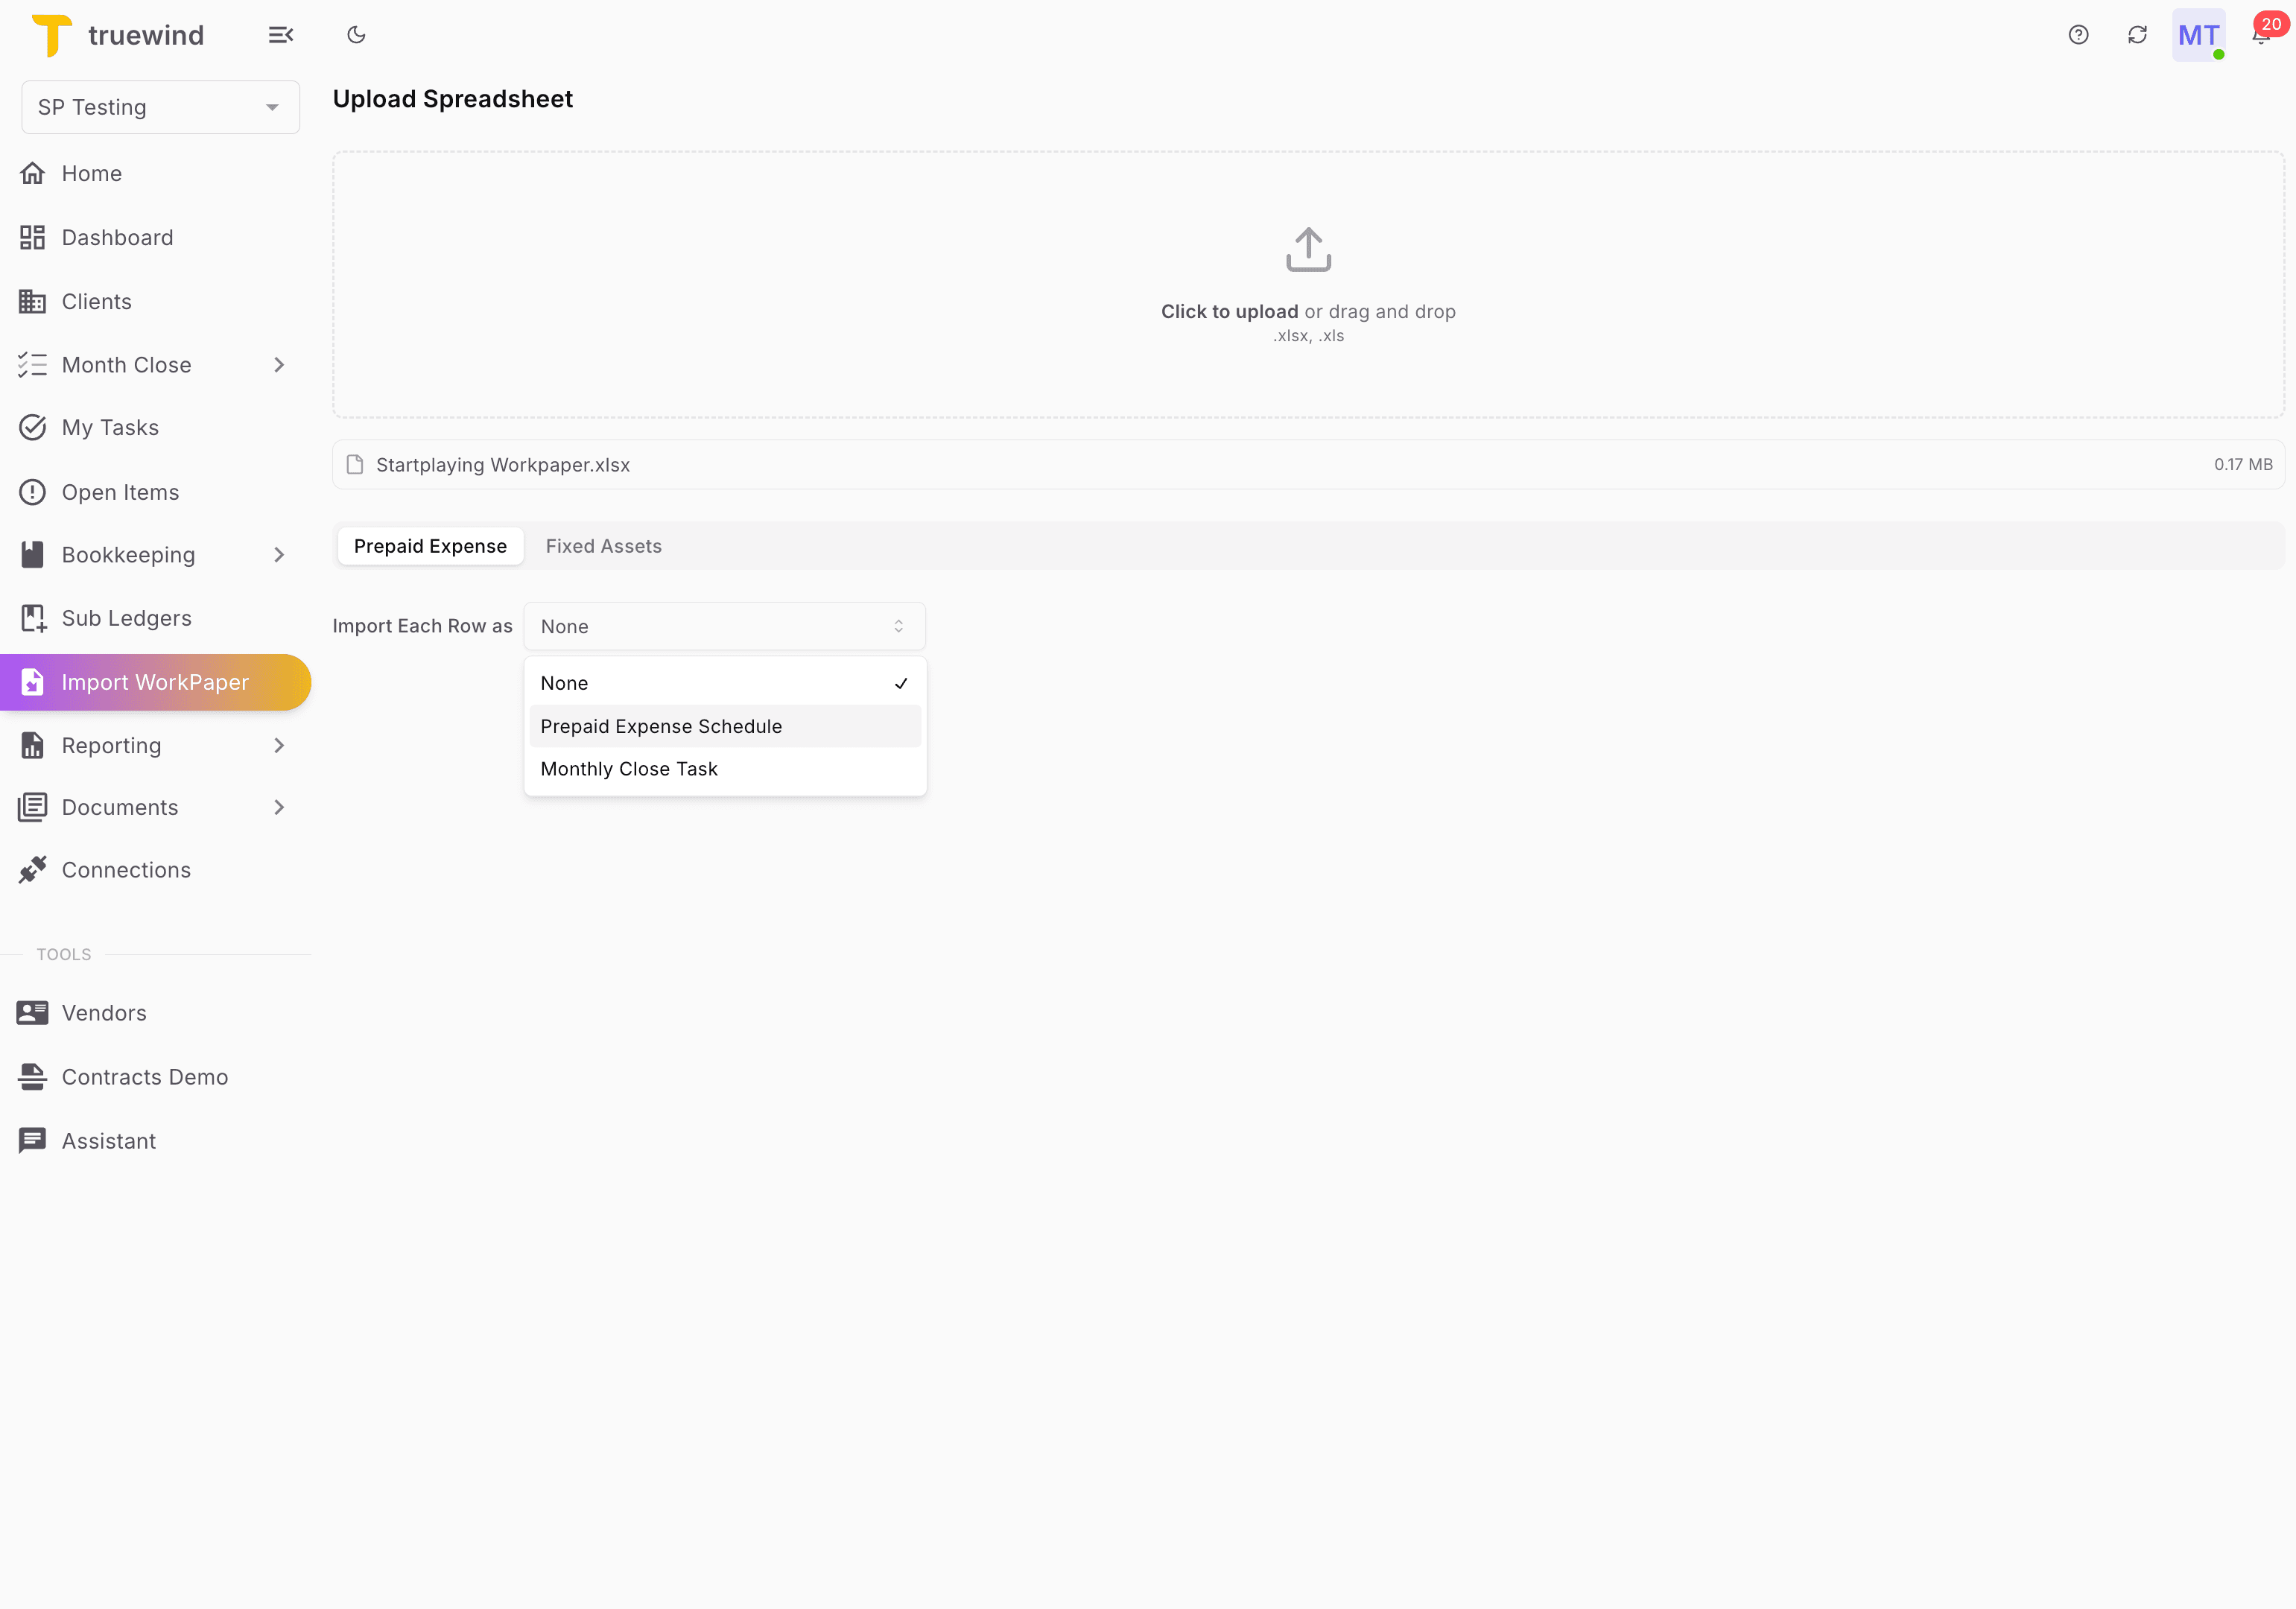Viewport: 2296px width, 1609px height.
Task: Expand the Reporting section
Action: [x=278, y=745]
